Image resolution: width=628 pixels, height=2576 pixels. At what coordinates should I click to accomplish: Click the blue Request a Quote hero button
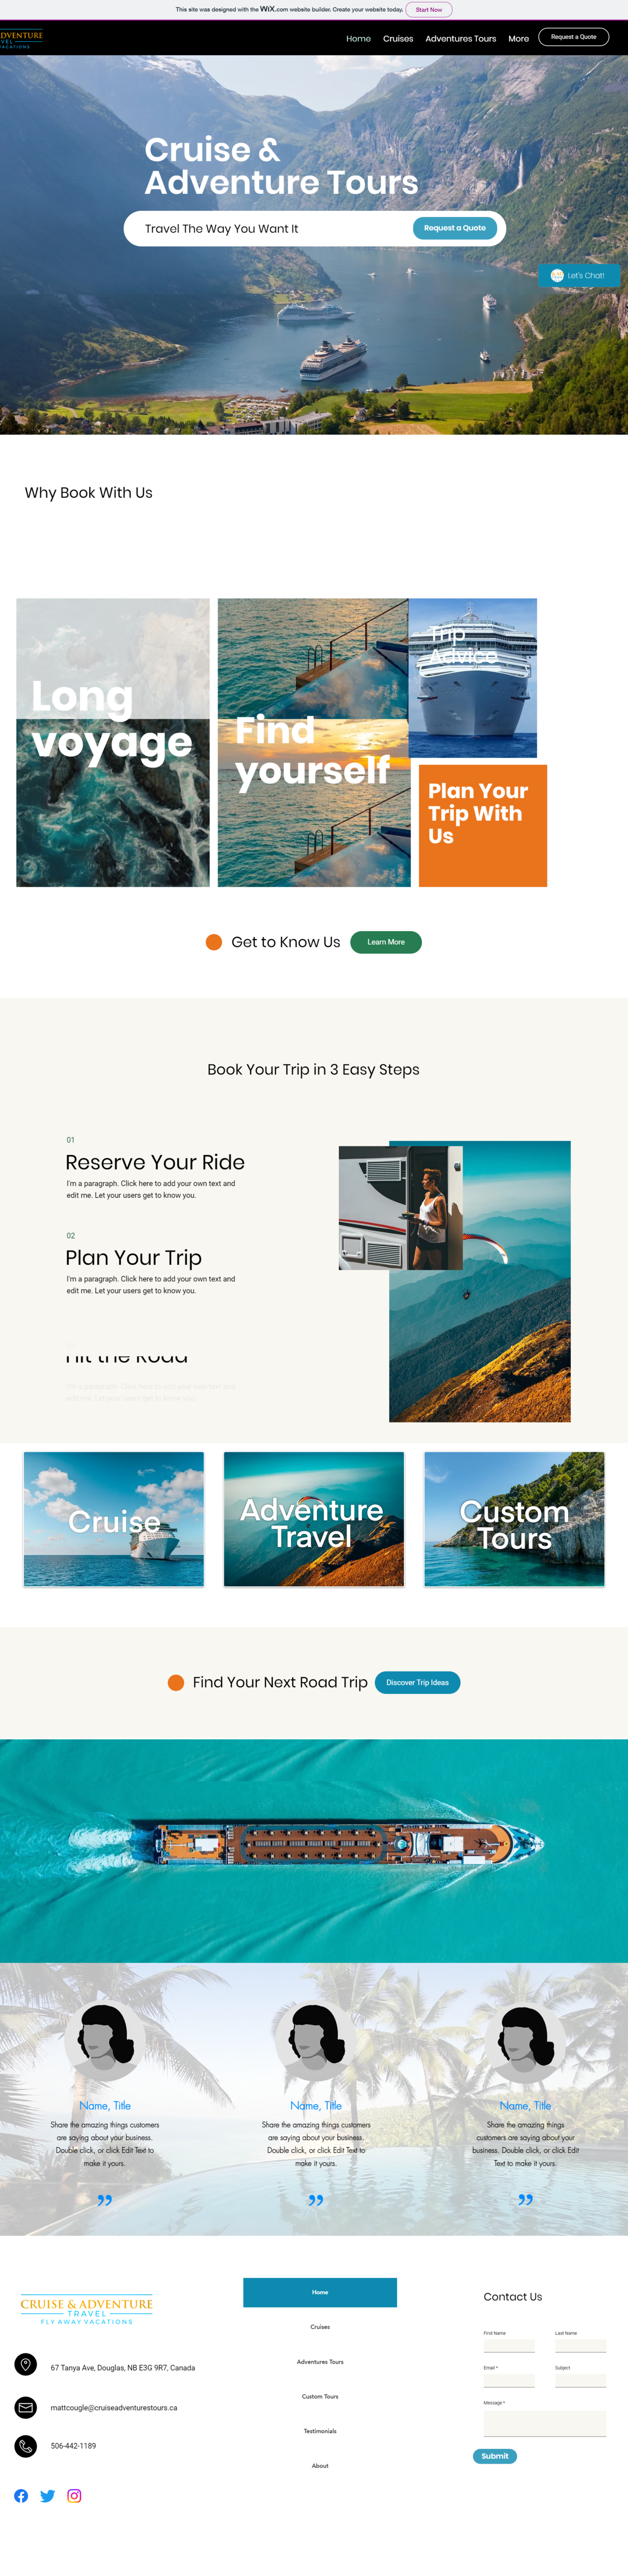tap(454, 228)
